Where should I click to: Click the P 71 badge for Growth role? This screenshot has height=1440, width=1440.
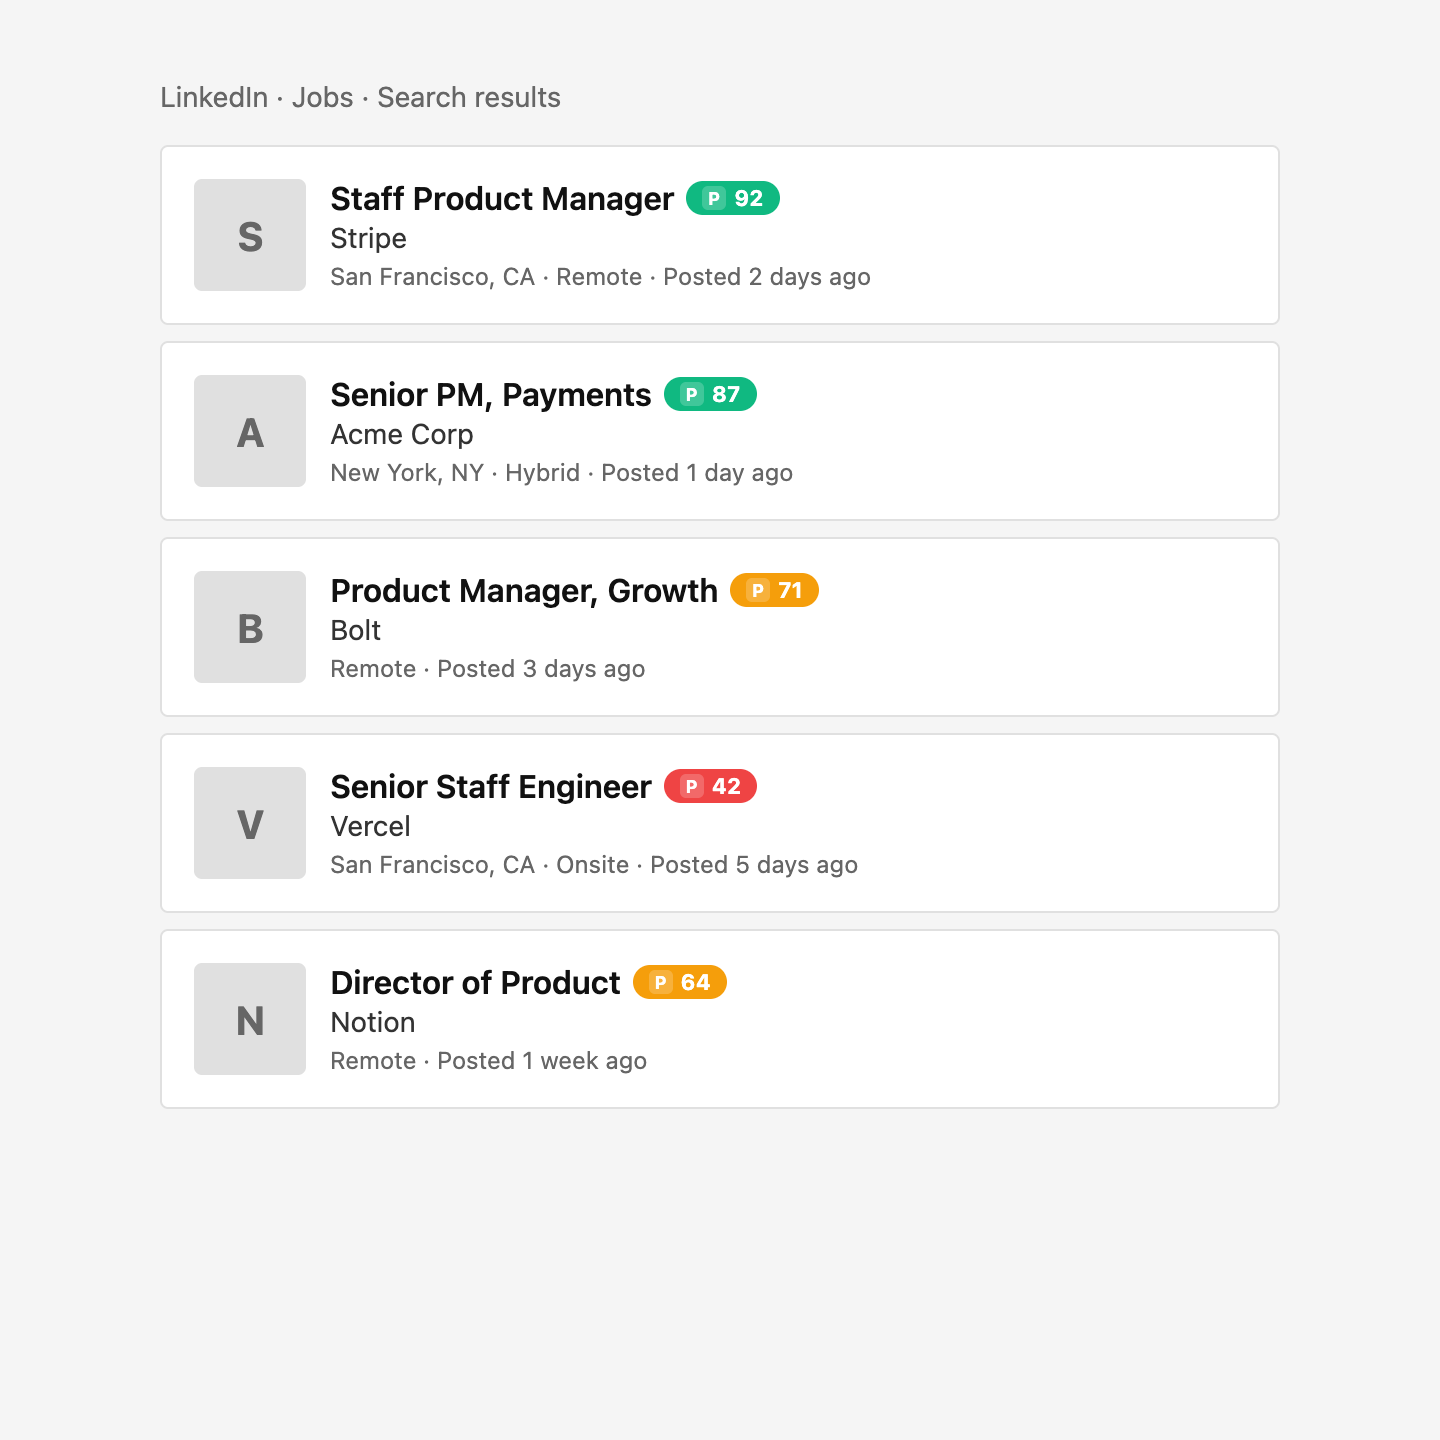click(x=774, y=590)
